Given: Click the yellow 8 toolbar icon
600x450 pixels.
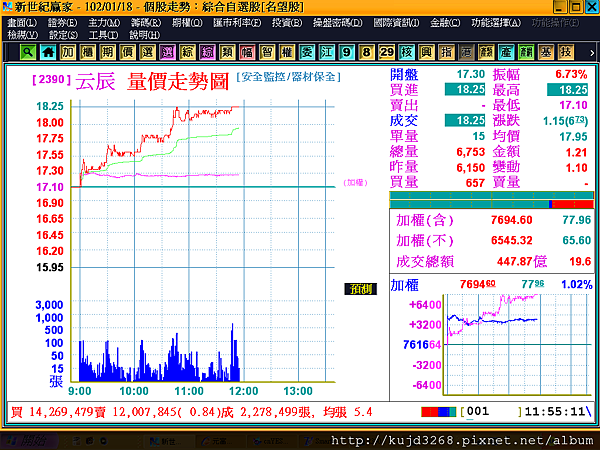Looking at the screenshot, I should pos(366,52).
